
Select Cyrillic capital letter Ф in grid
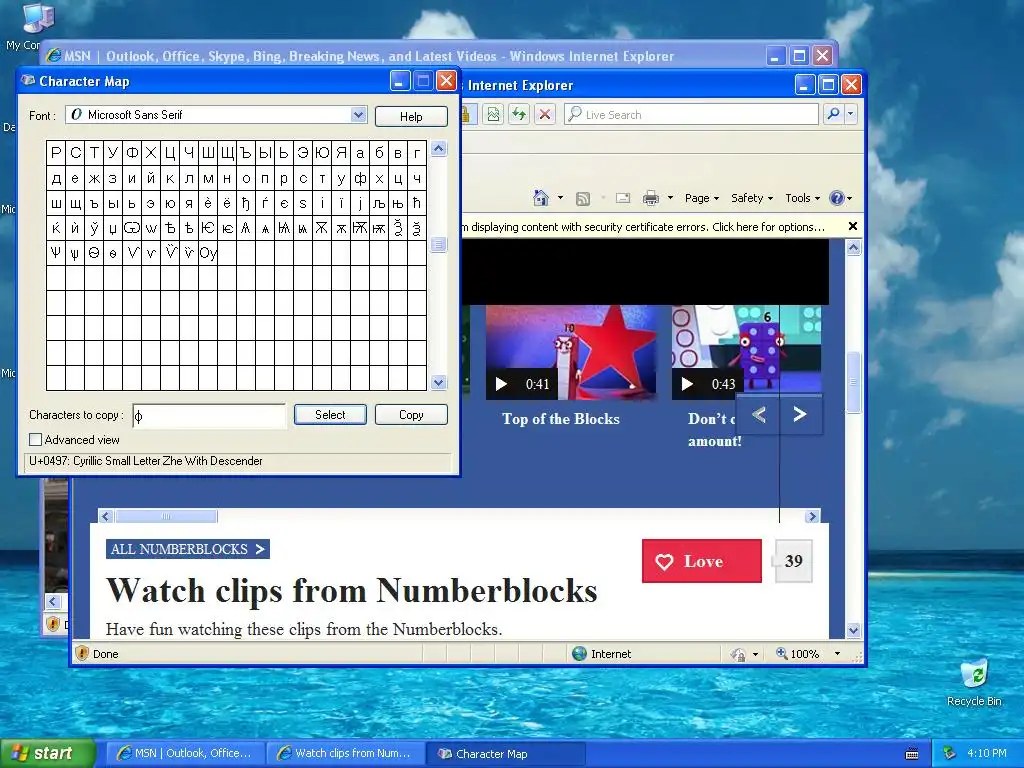(133, 153)
